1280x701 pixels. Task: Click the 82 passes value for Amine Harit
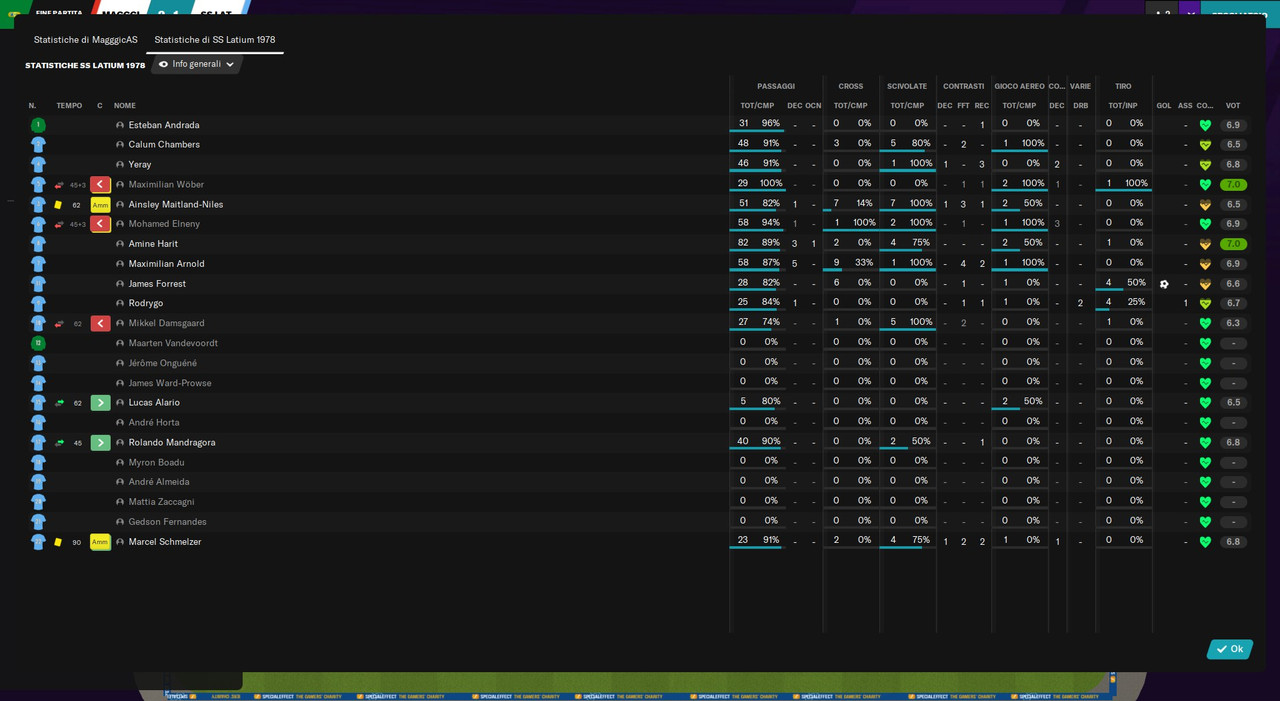pos(743,243)
